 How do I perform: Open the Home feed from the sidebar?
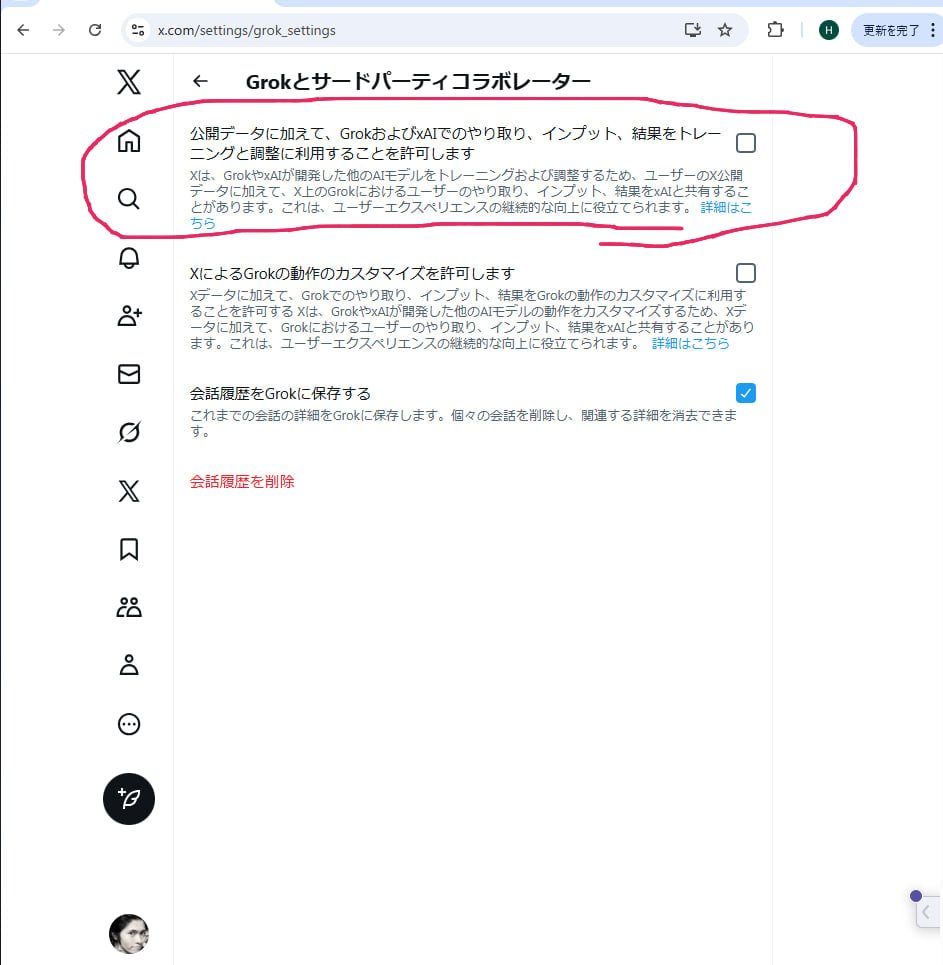128,141
